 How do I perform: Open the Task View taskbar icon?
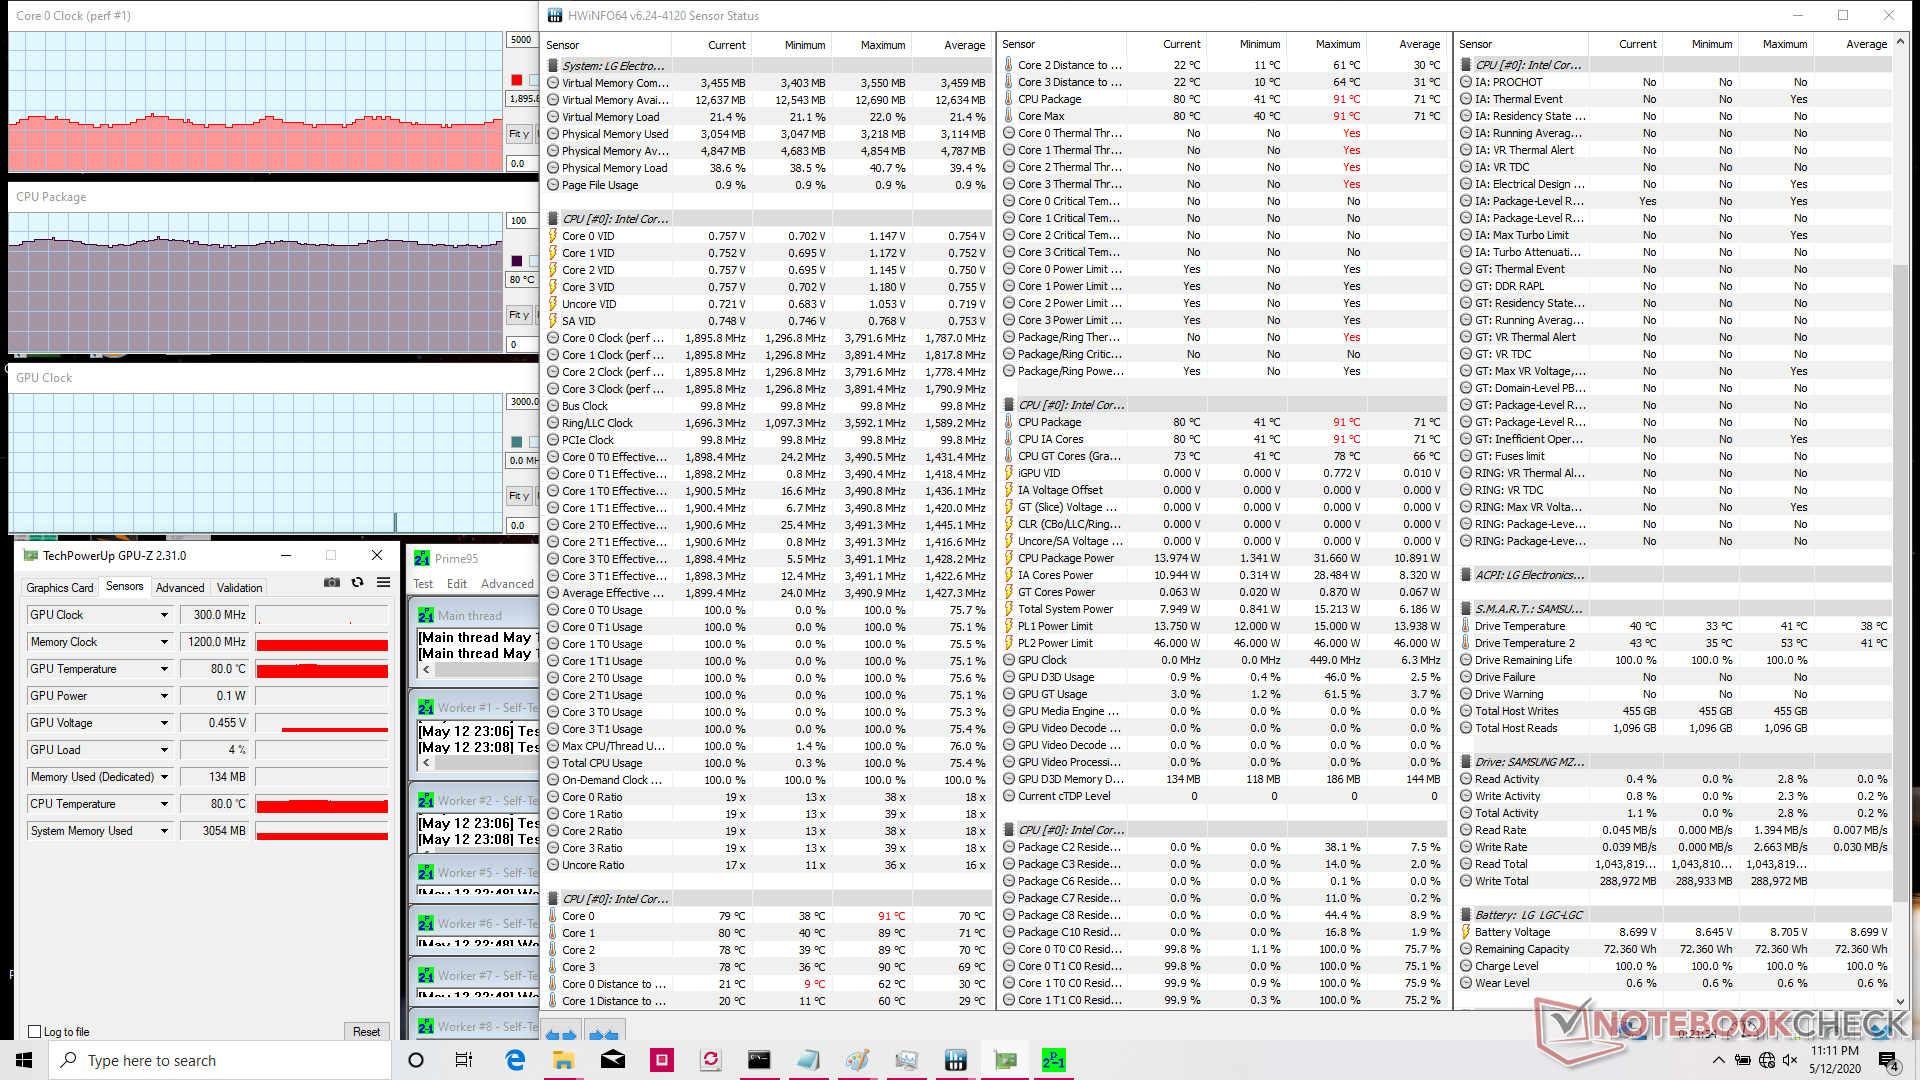coord(463,1060)
